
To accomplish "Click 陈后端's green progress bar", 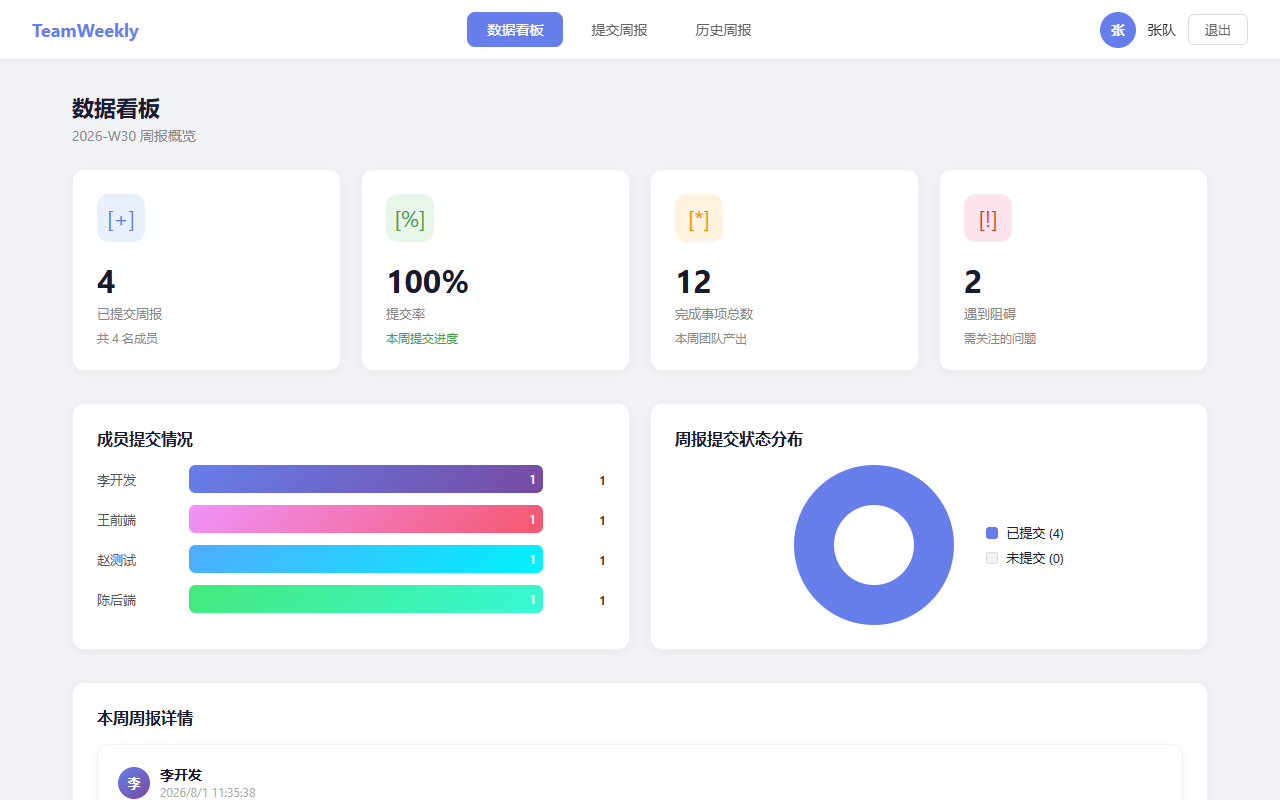I will tap(366, 599).
